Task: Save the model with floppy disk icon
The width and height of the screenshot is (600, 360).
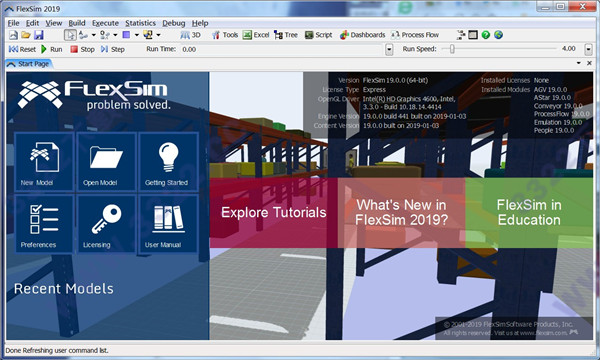Action: (39, 35)
